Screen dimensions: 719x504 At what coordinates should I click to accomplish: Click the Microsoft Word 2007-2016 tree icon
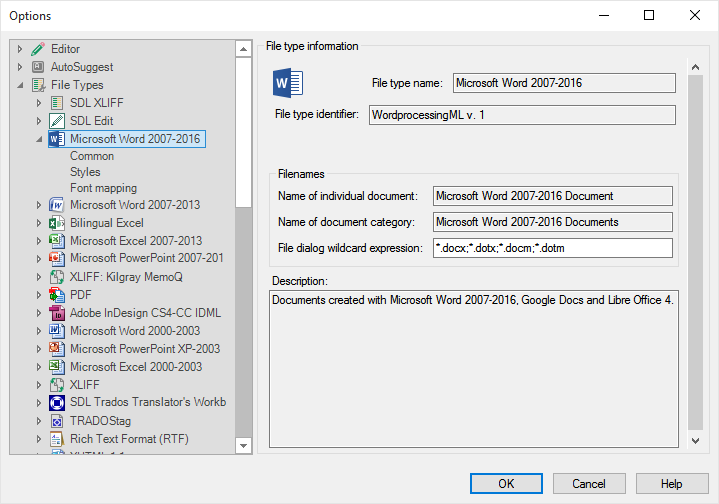[x=56, y=139]
